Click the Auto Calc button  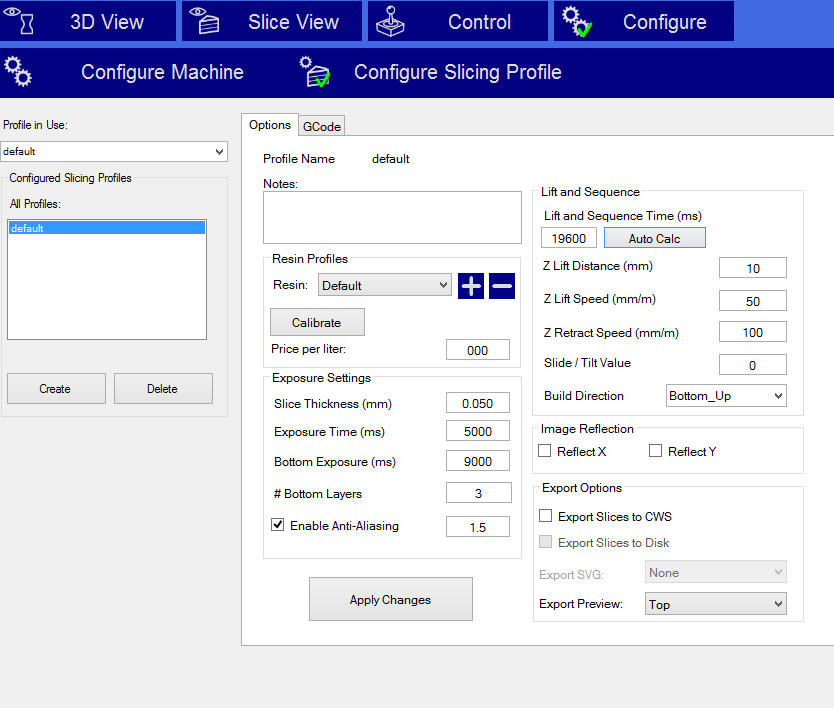point(654,238)
